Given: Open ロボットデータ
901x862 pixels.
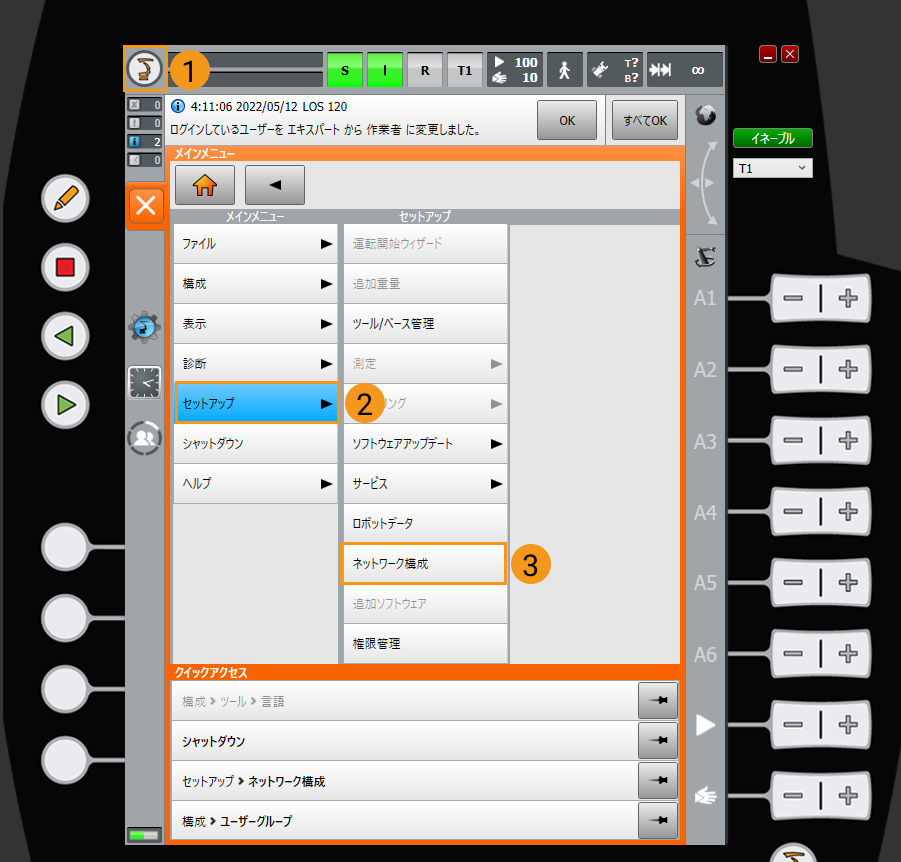Looking at the screenshot, I should [x=425, y=524].
